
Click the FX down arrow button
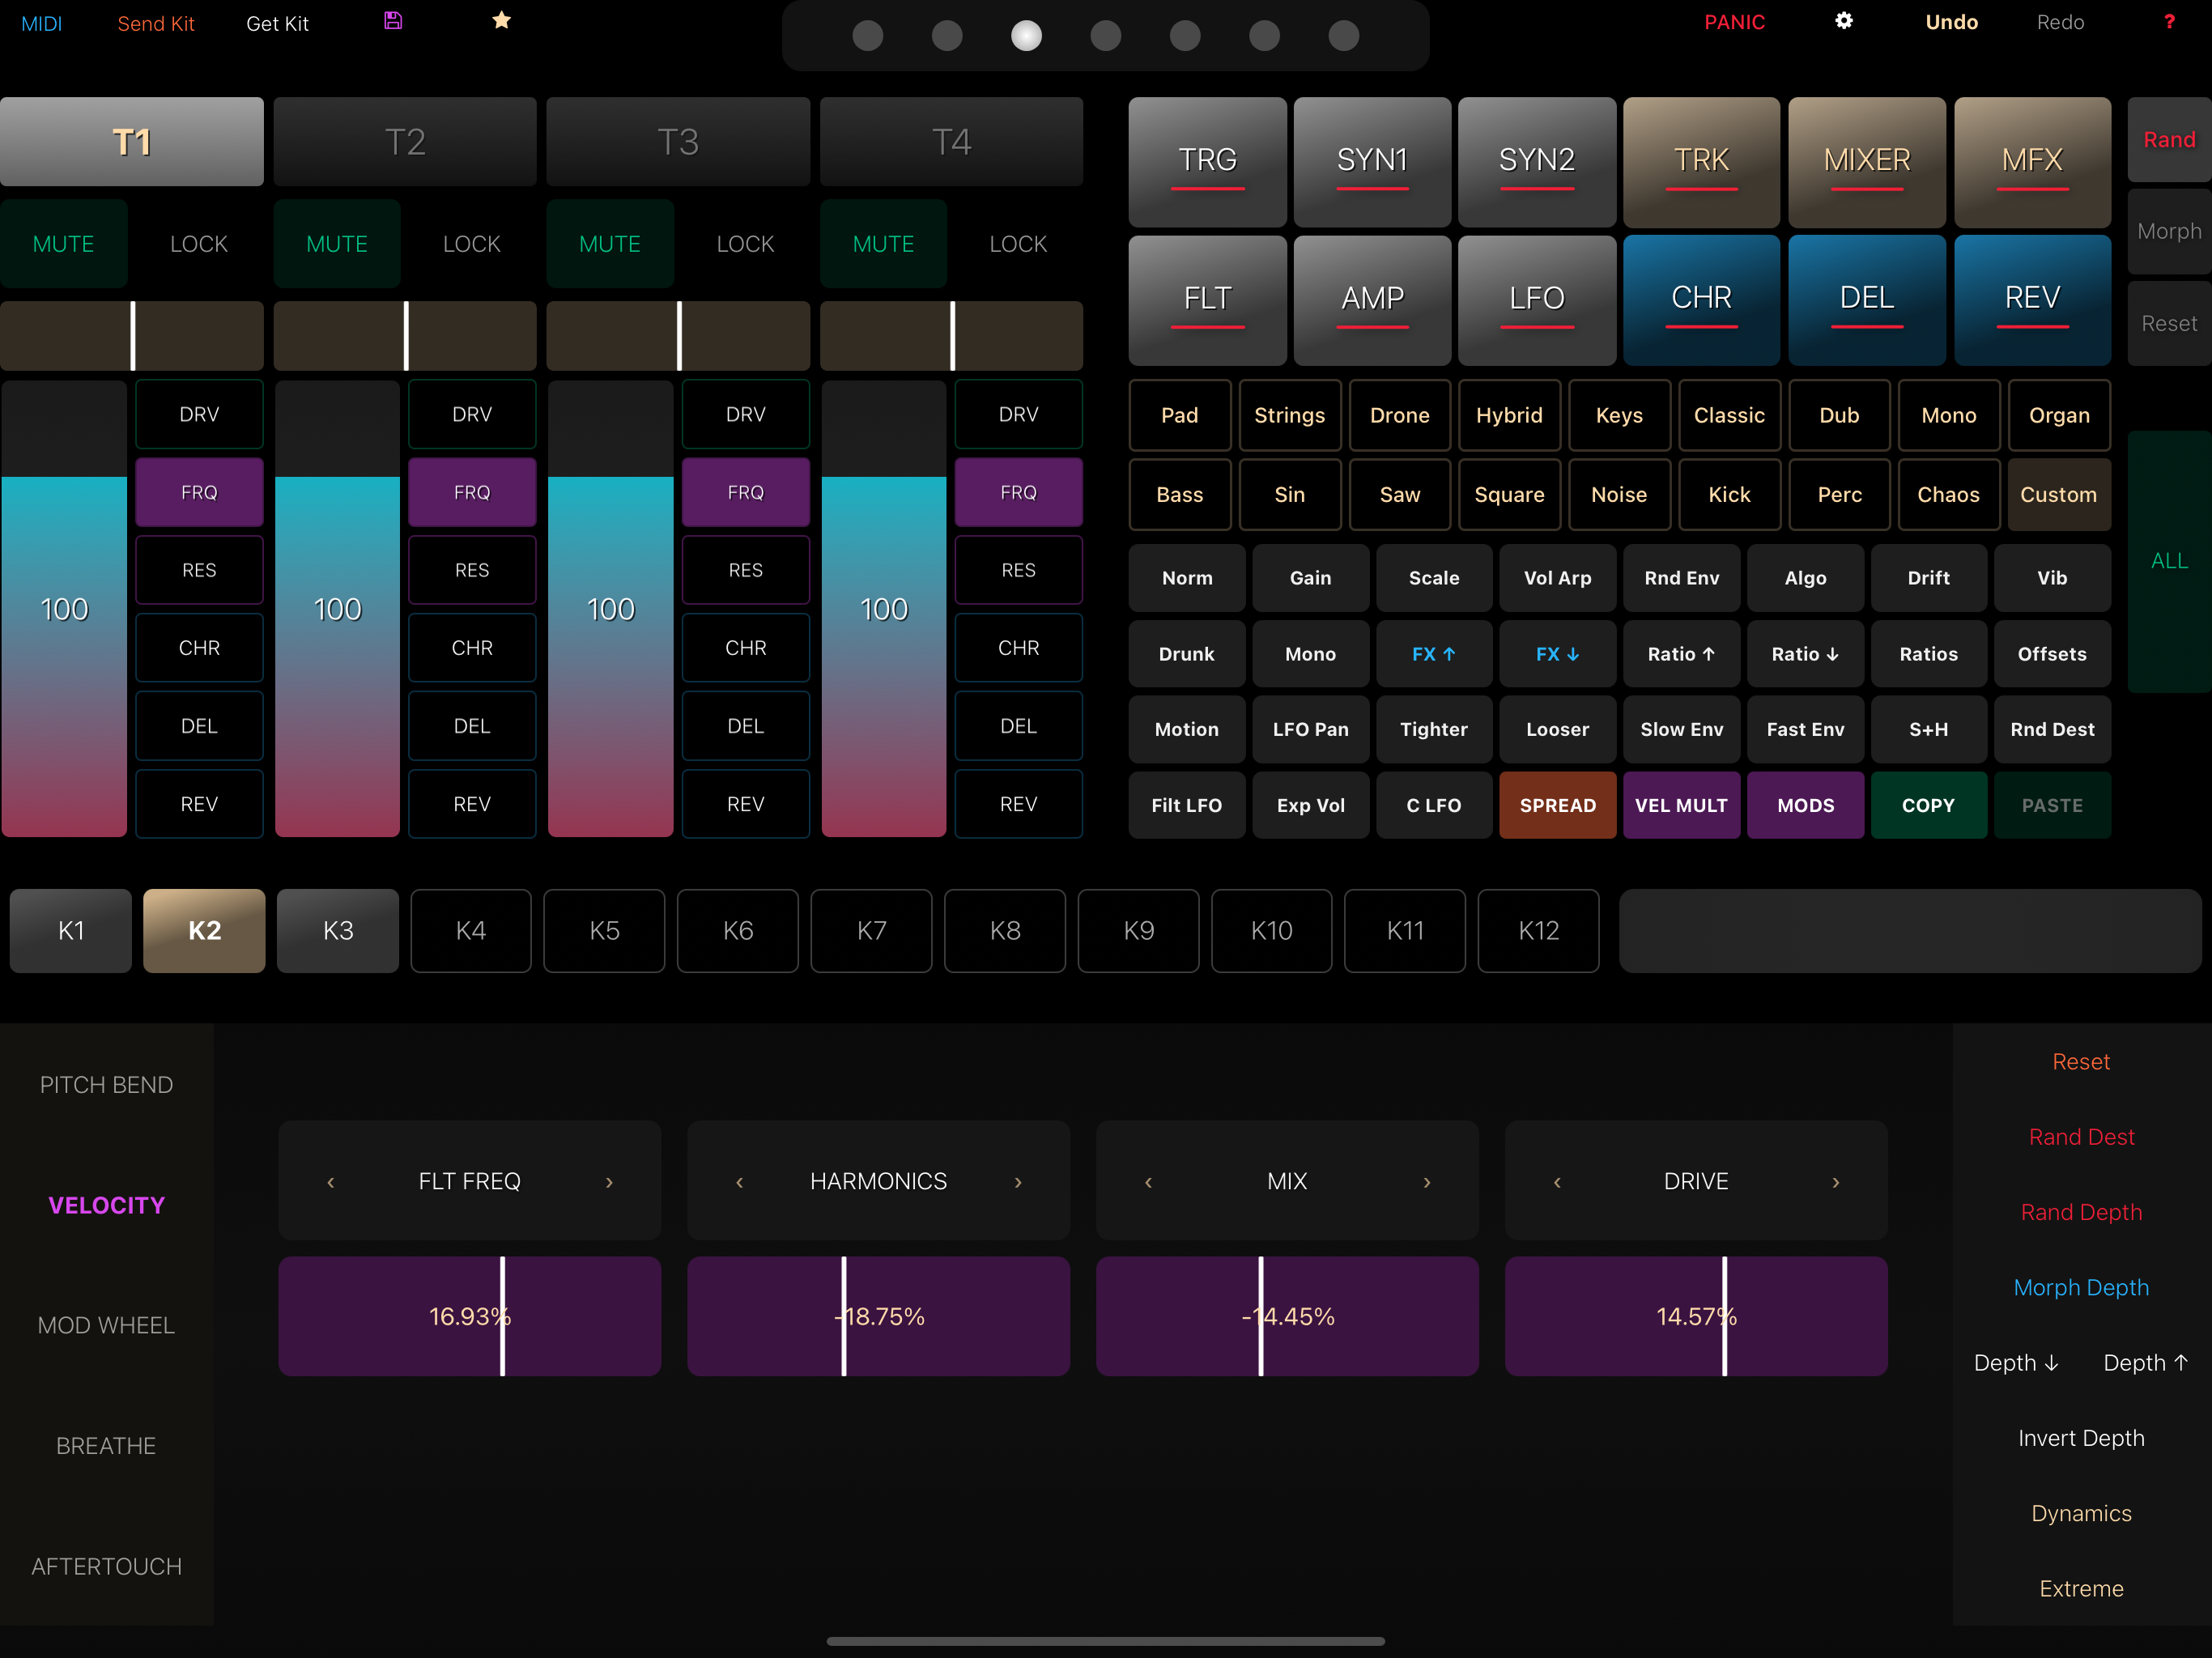(1557, 654)
